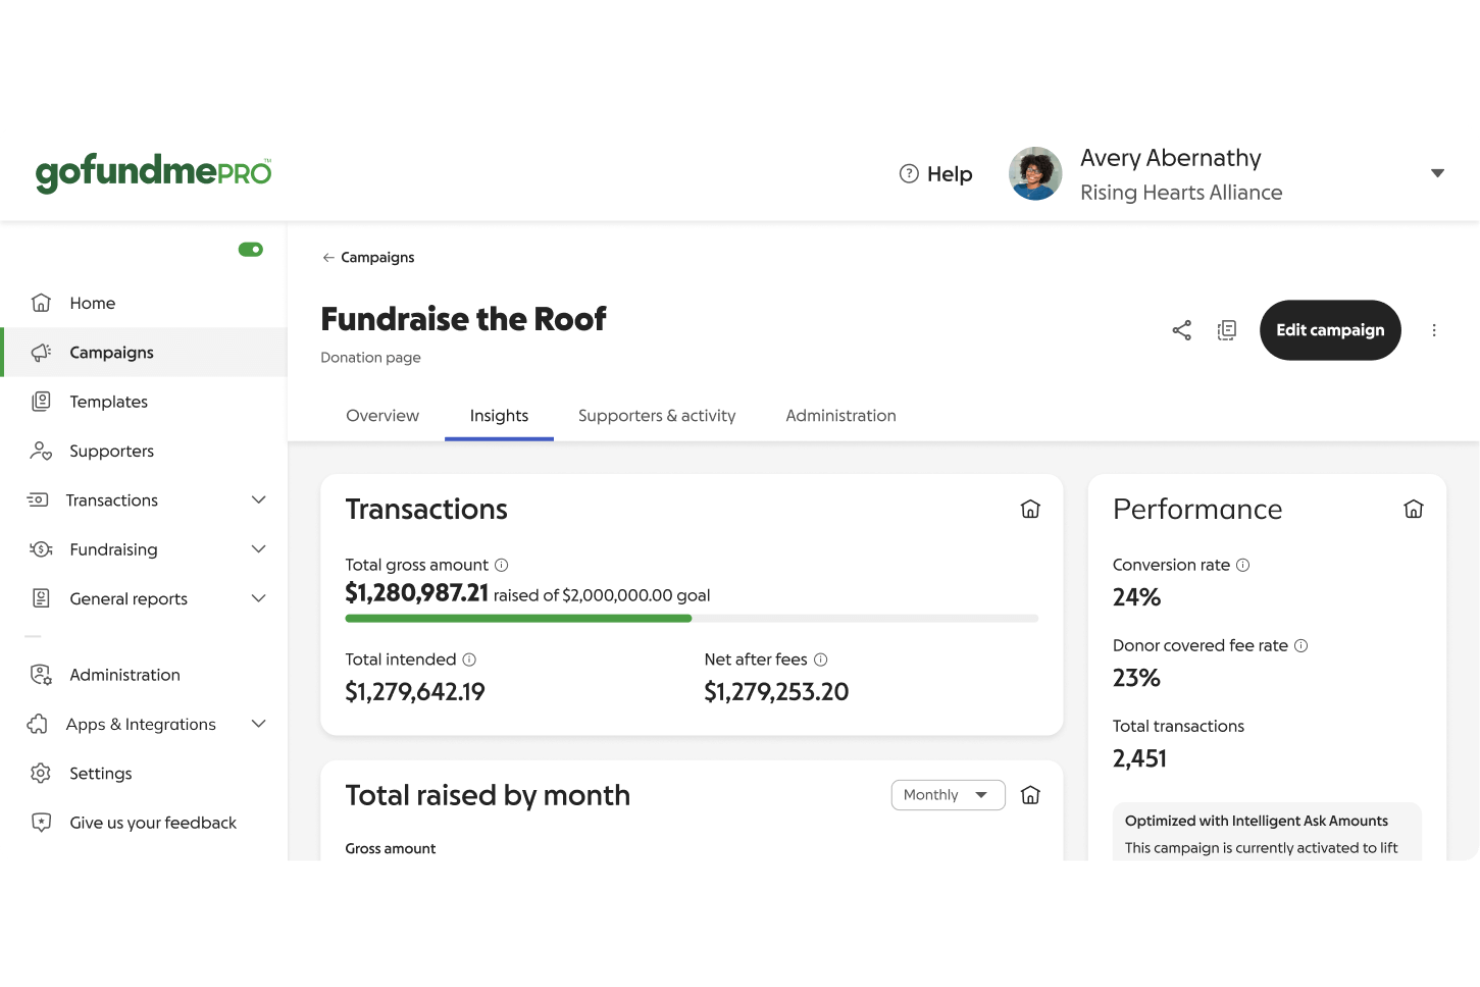1480x987 pixels.
Task: Expand the Transactions sidebar menu
Action: (259, 500)
